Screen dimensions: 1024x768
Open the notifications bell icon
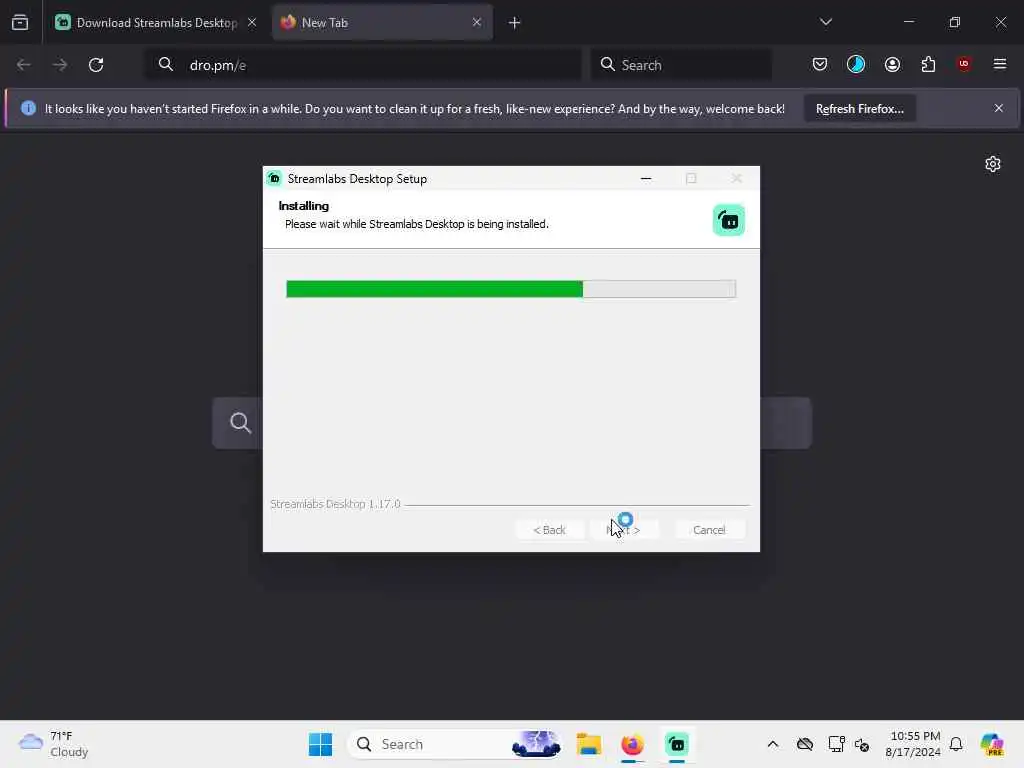click(x=956, y=744)
